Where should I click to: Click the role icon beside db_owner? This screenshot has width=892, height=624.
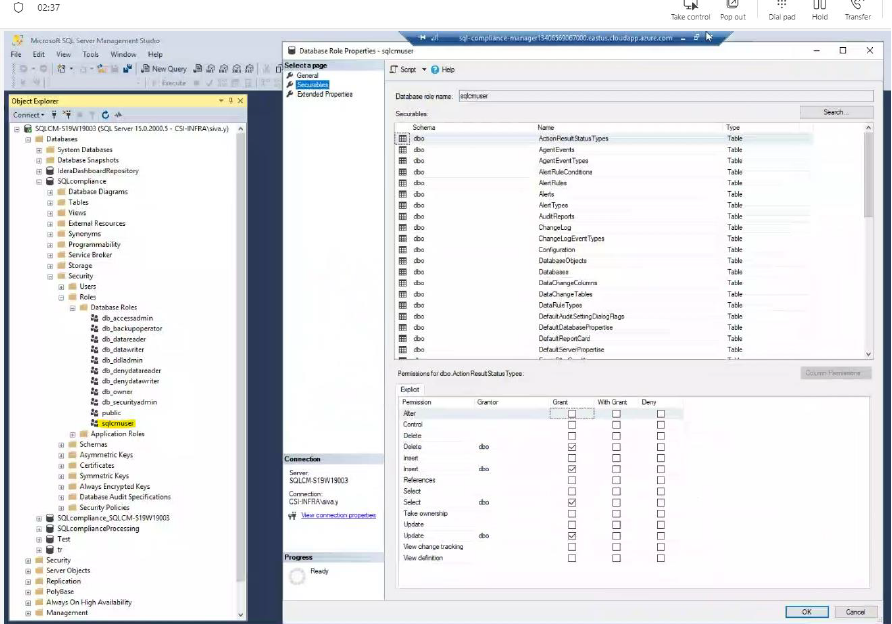tap(94, 391)
